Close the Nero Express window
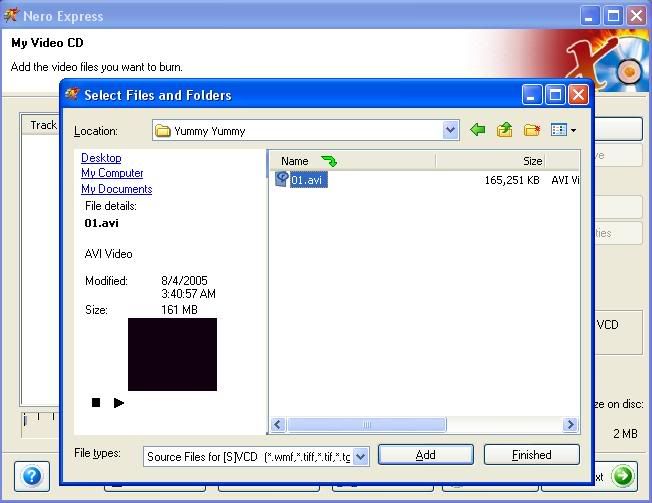Image resolution: width=652 pixels, height=503 pixels. pos(637,16)
